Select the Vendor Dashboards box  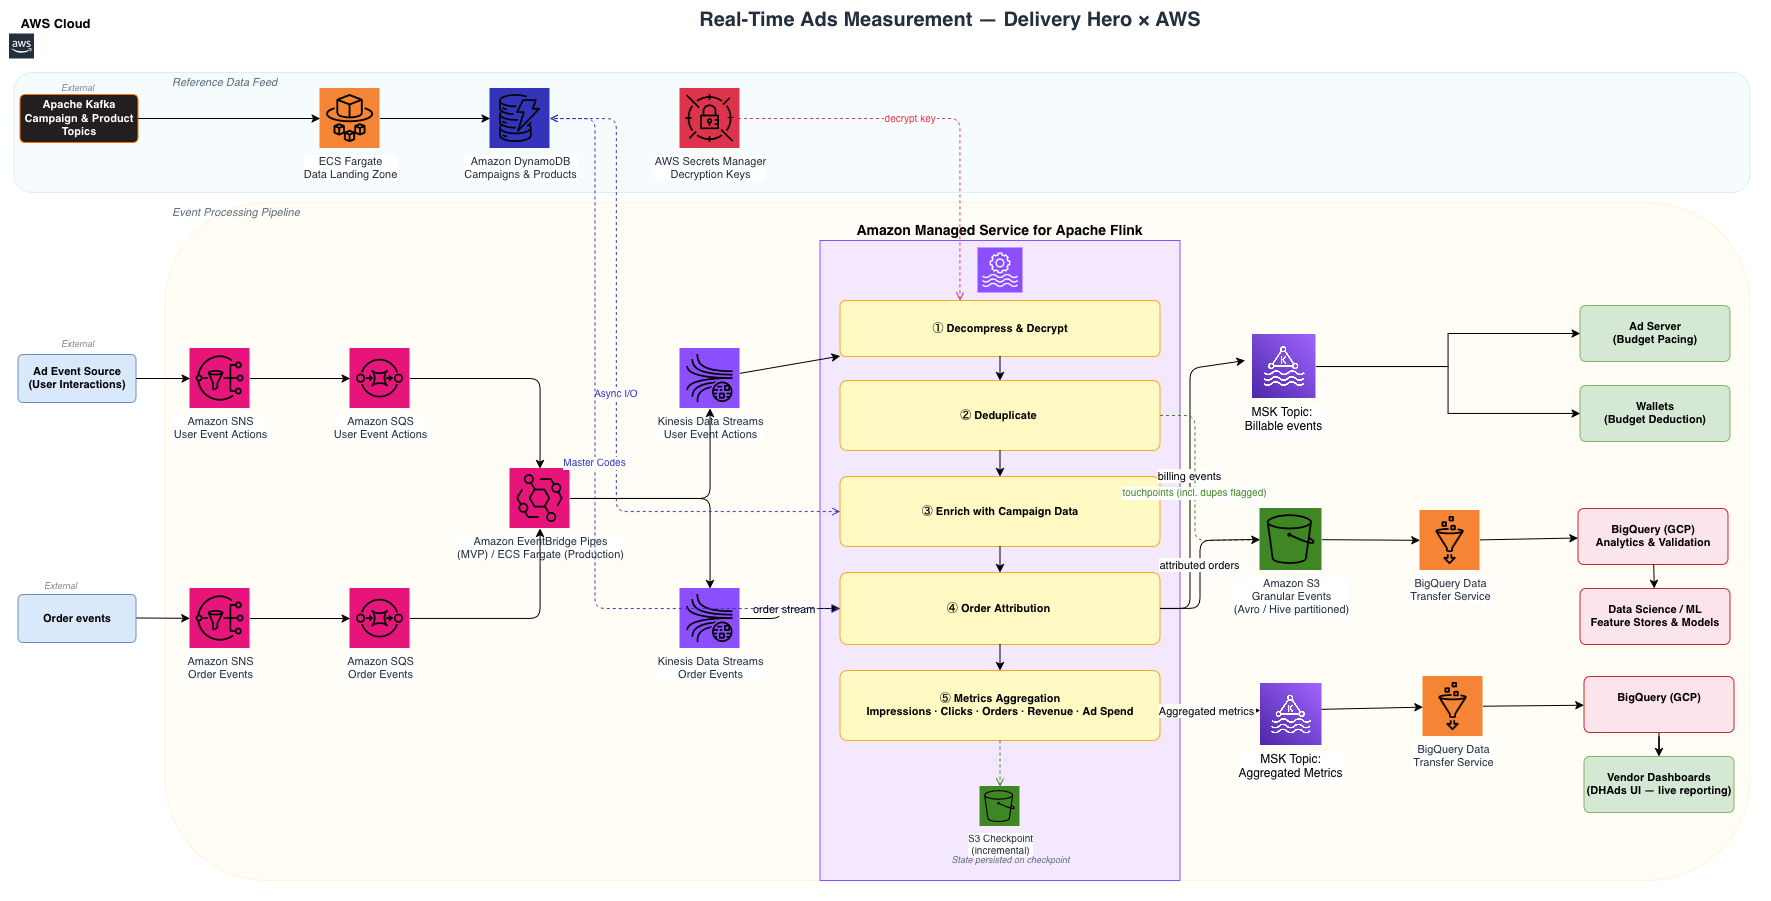coord(1658,784)
